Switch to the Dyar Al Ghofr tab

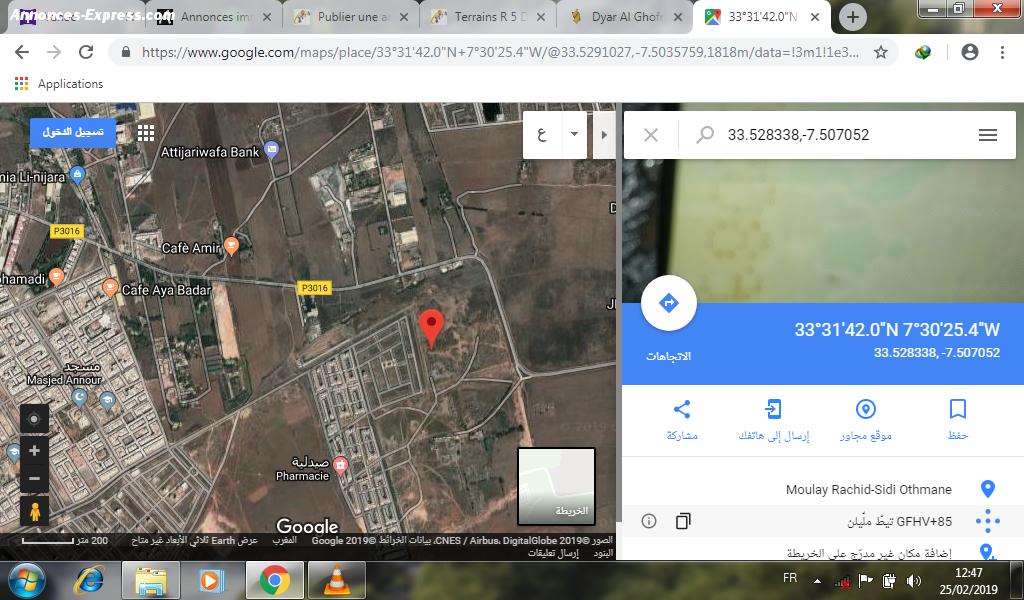626,17
